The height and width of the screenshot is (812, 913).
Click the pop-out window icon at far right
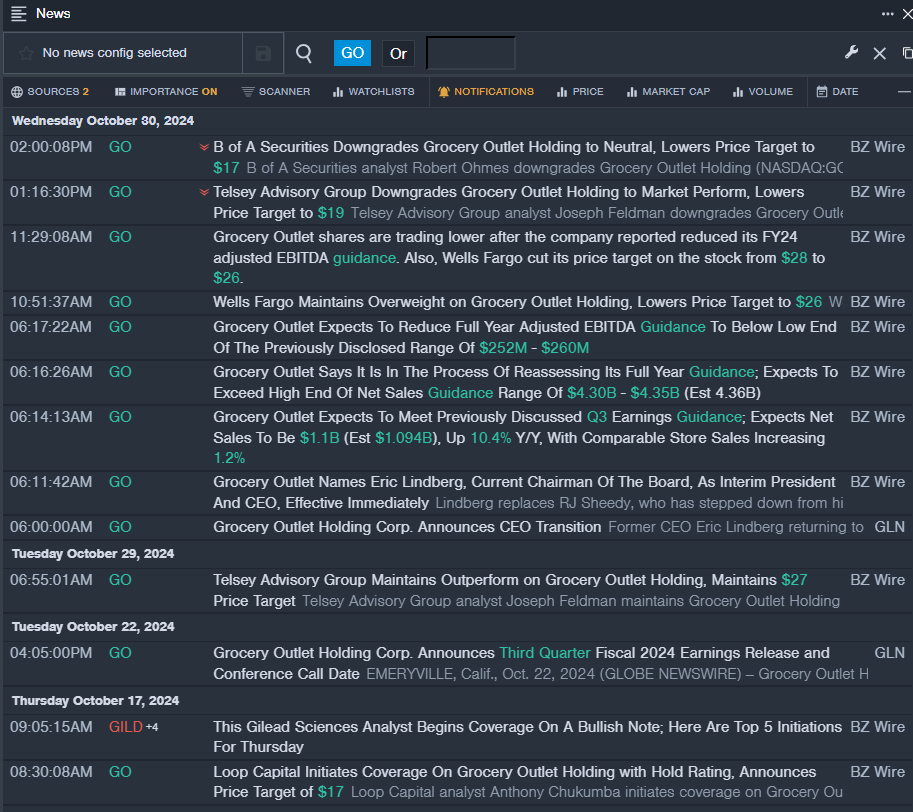point(906,53)
